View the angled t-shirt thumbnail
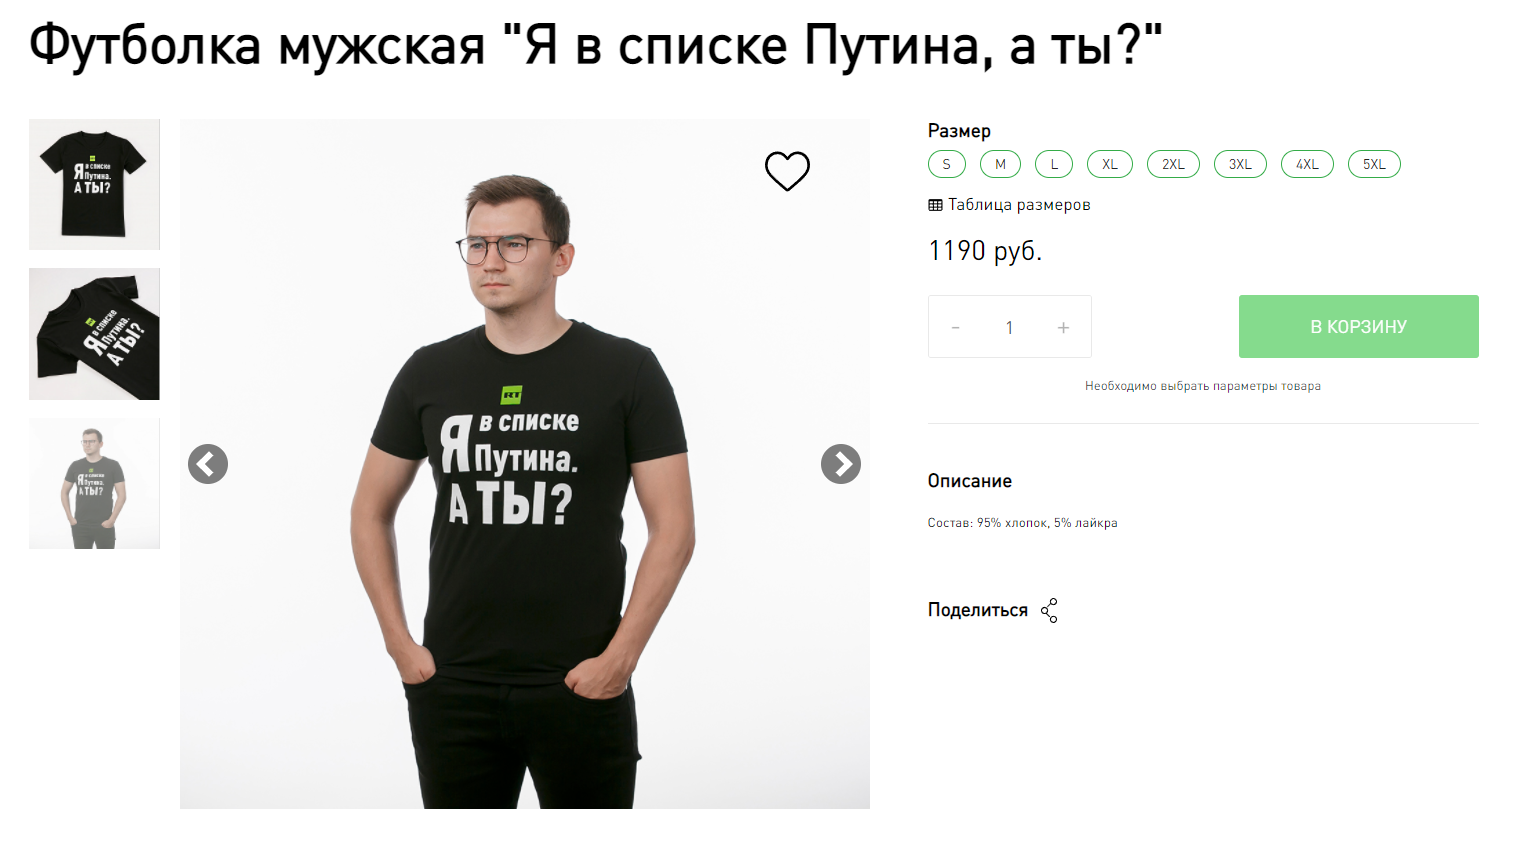 pyautogui.click(x=94, y=334)
